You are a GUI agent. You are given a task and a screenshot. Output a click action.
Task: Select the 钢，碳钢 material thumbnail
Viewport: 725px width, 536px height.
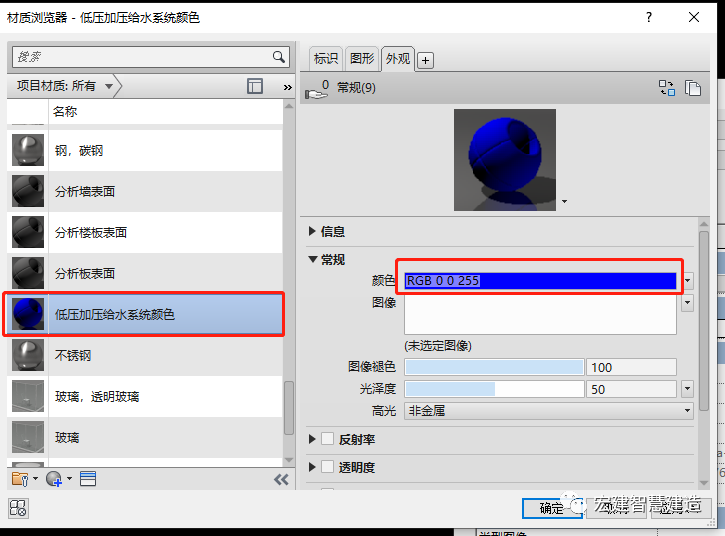[28, 150]
